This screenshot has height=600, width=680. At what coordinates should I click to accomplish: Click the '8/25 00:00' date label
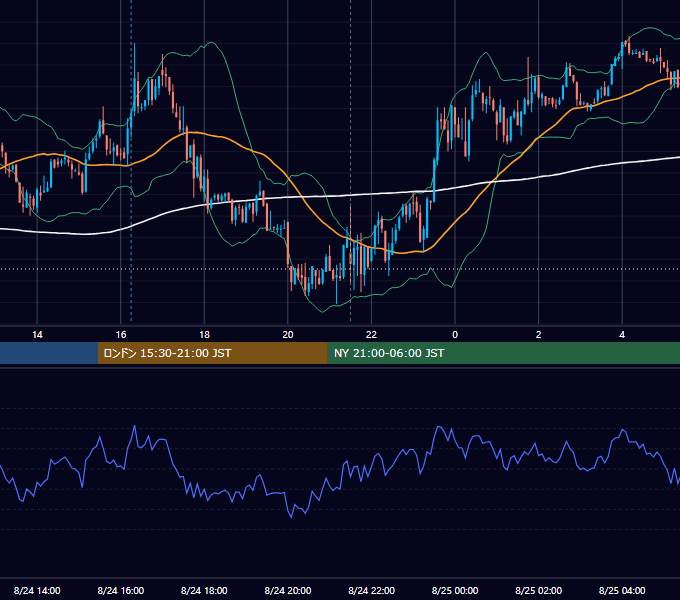(455, 590)
